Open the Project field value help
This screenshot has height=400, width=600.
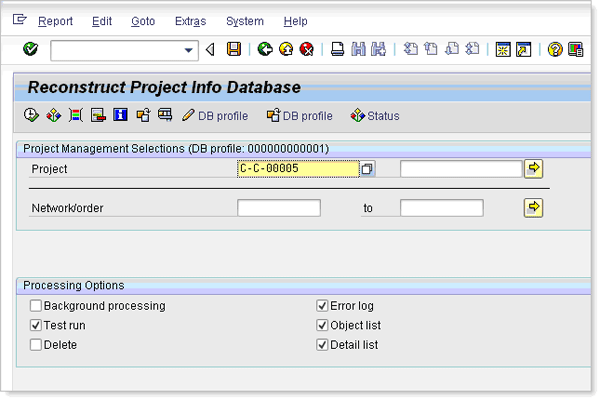[x=367, y=170]
